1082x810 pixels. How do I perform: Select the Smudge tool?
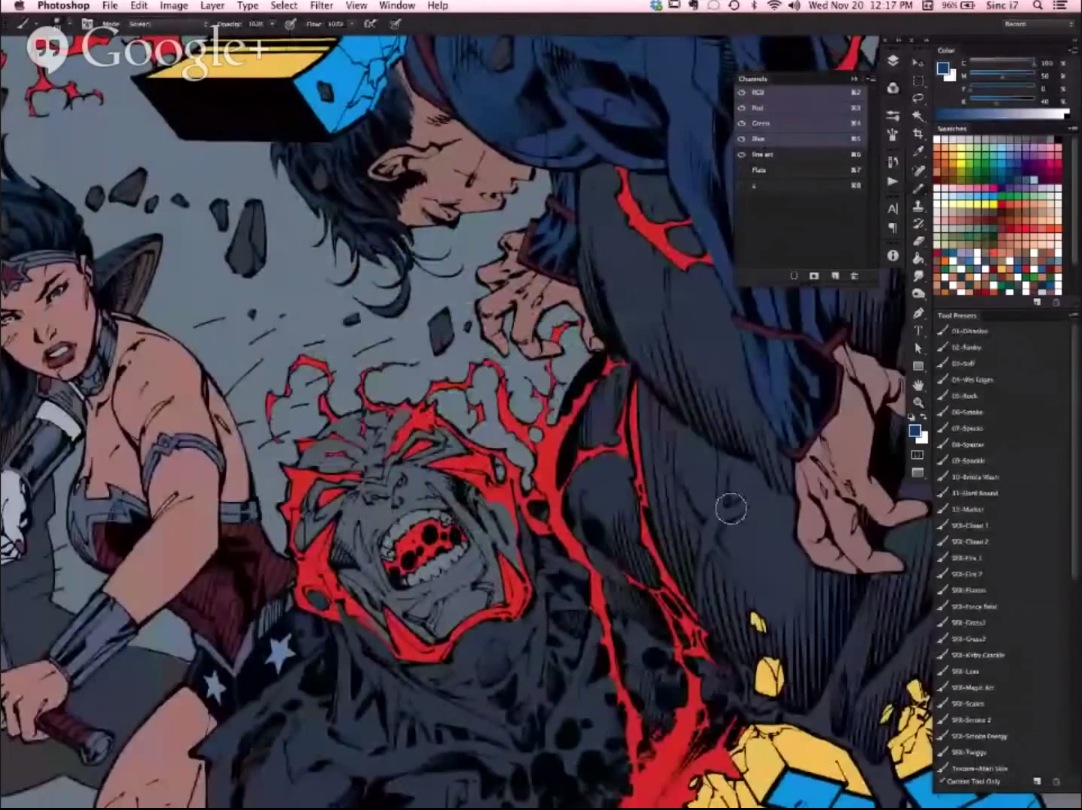[x=918, y=276]
